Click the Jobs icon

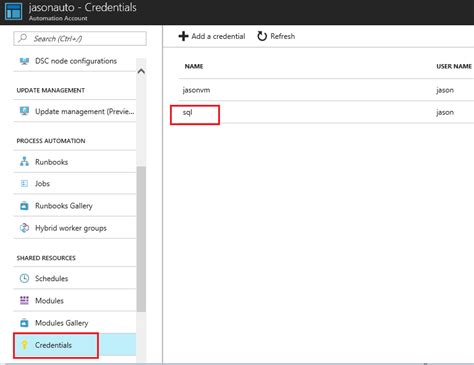tap(24, 183)
